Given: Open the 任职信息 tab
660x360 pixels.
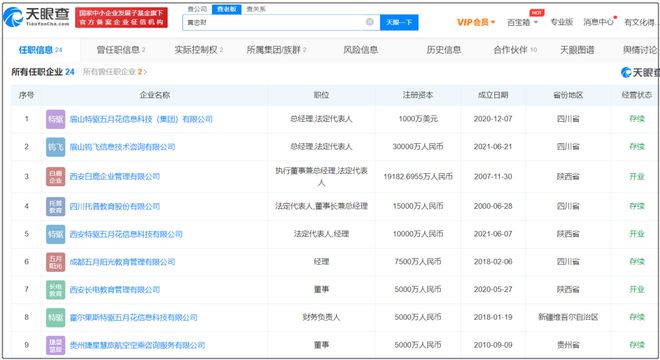Looking at the screenshot, I should (x=40, y=50).
